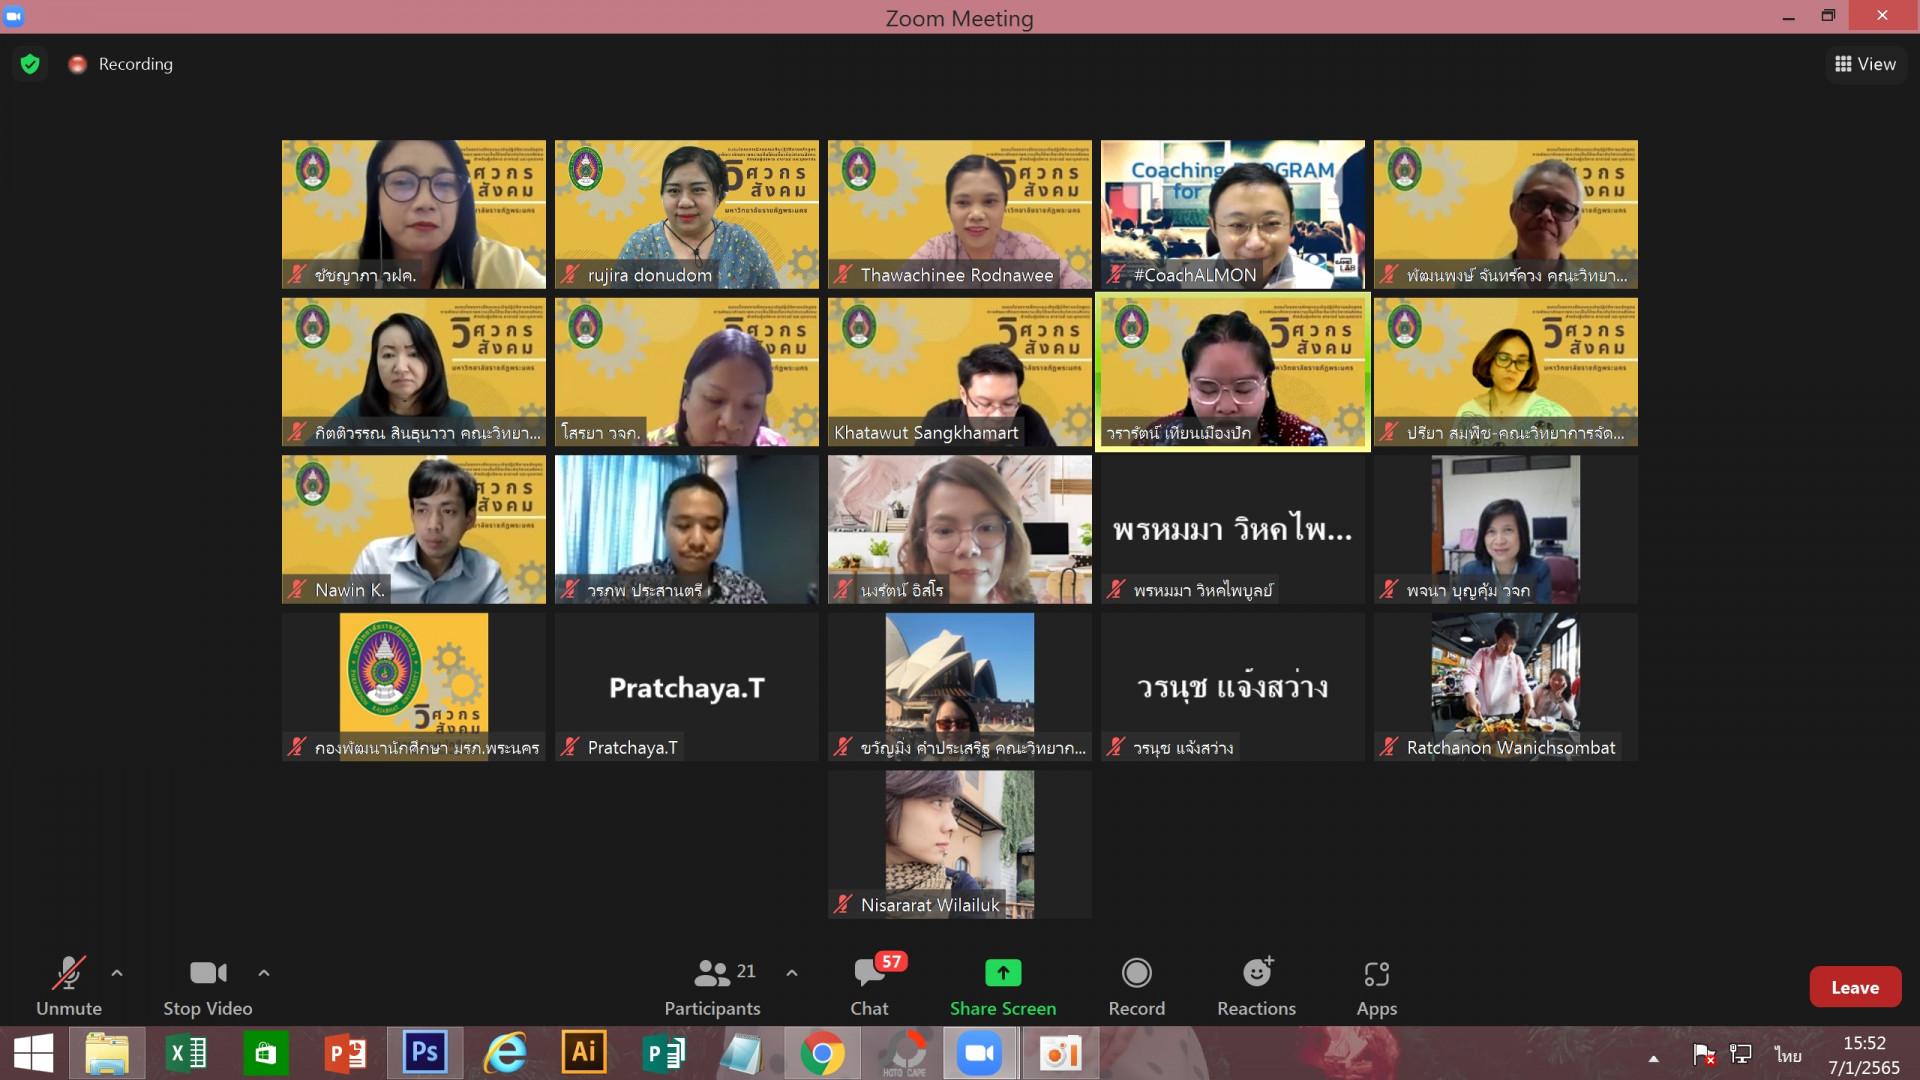Expand video options arrow beside Stop Video

[264, 972]
